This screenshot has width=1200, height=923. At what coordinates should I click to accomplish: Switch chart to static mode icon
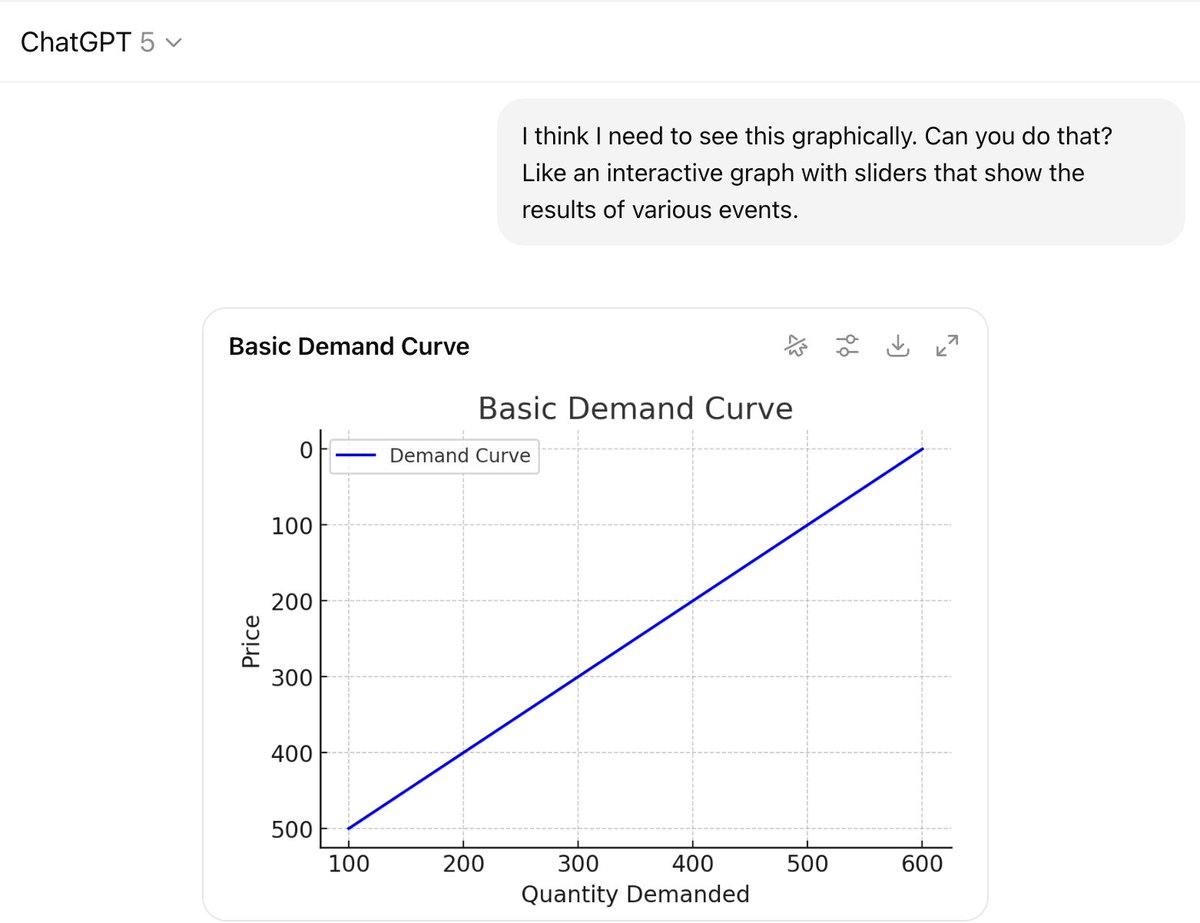(795, 346)
